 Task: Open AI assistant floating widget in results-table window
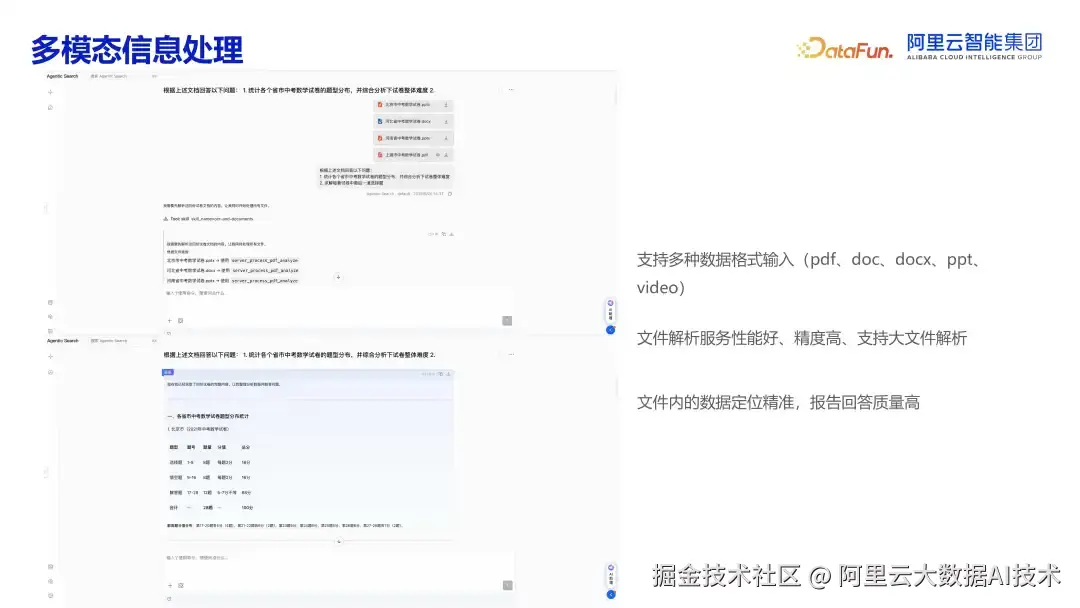610,575
